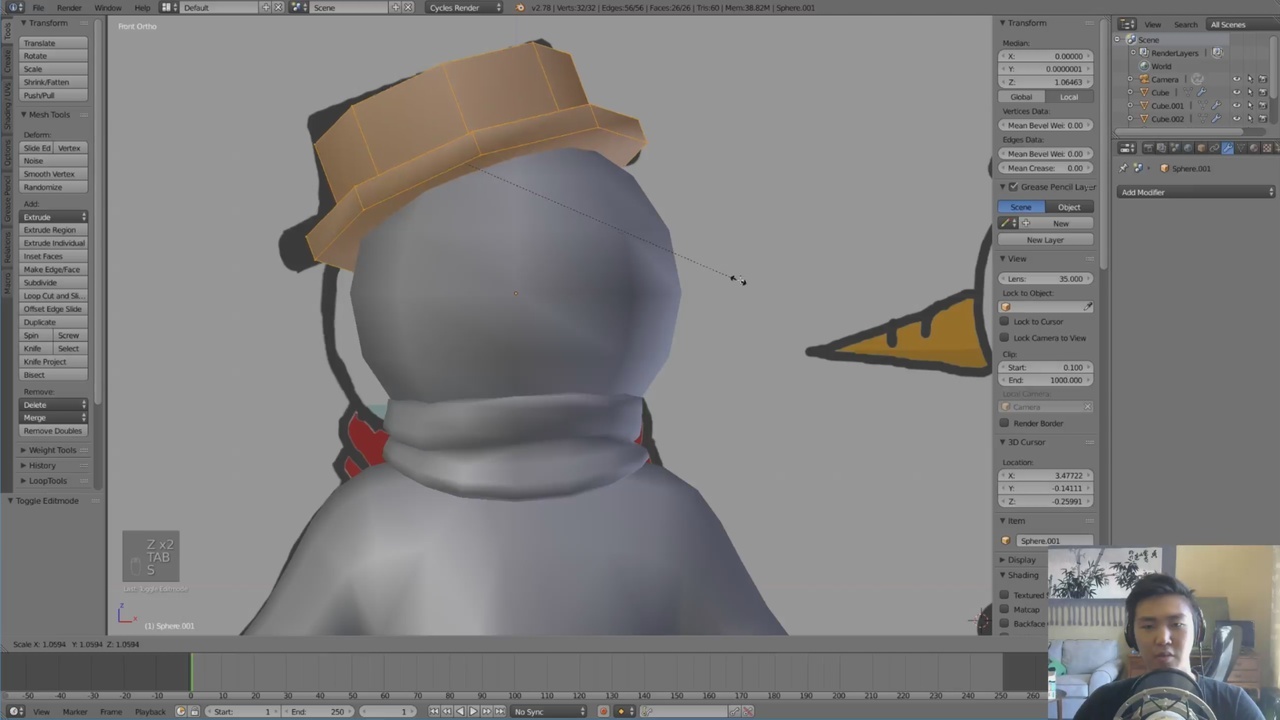Click the Extrude Region button
Screen dimensions: 1280x720
coord(50,230)
